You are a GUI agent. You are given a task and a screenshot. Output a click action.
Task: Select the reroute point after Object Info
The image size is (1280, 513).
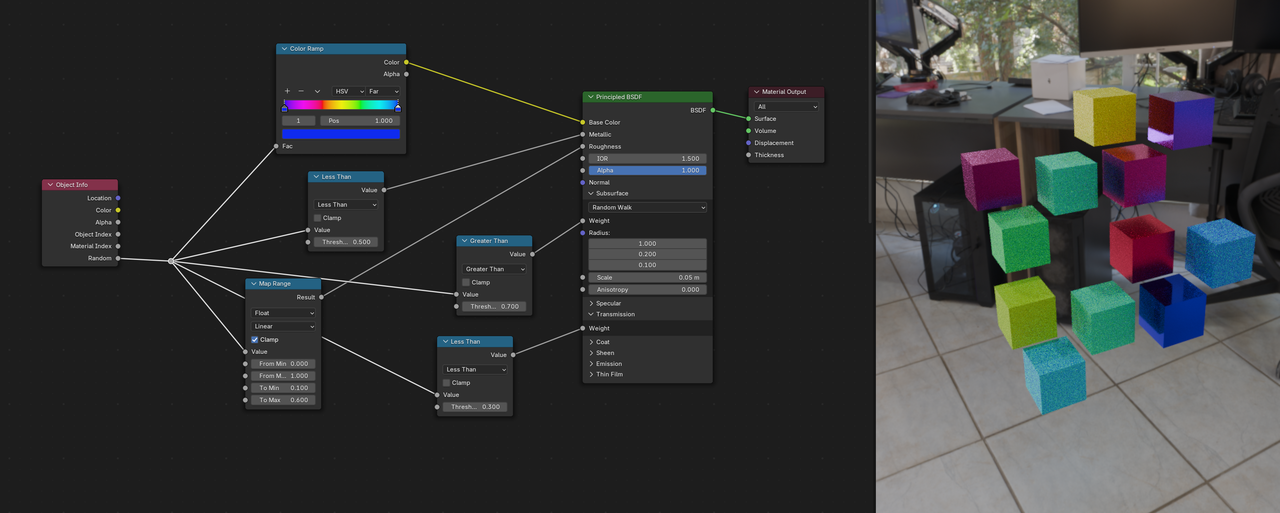171,261
